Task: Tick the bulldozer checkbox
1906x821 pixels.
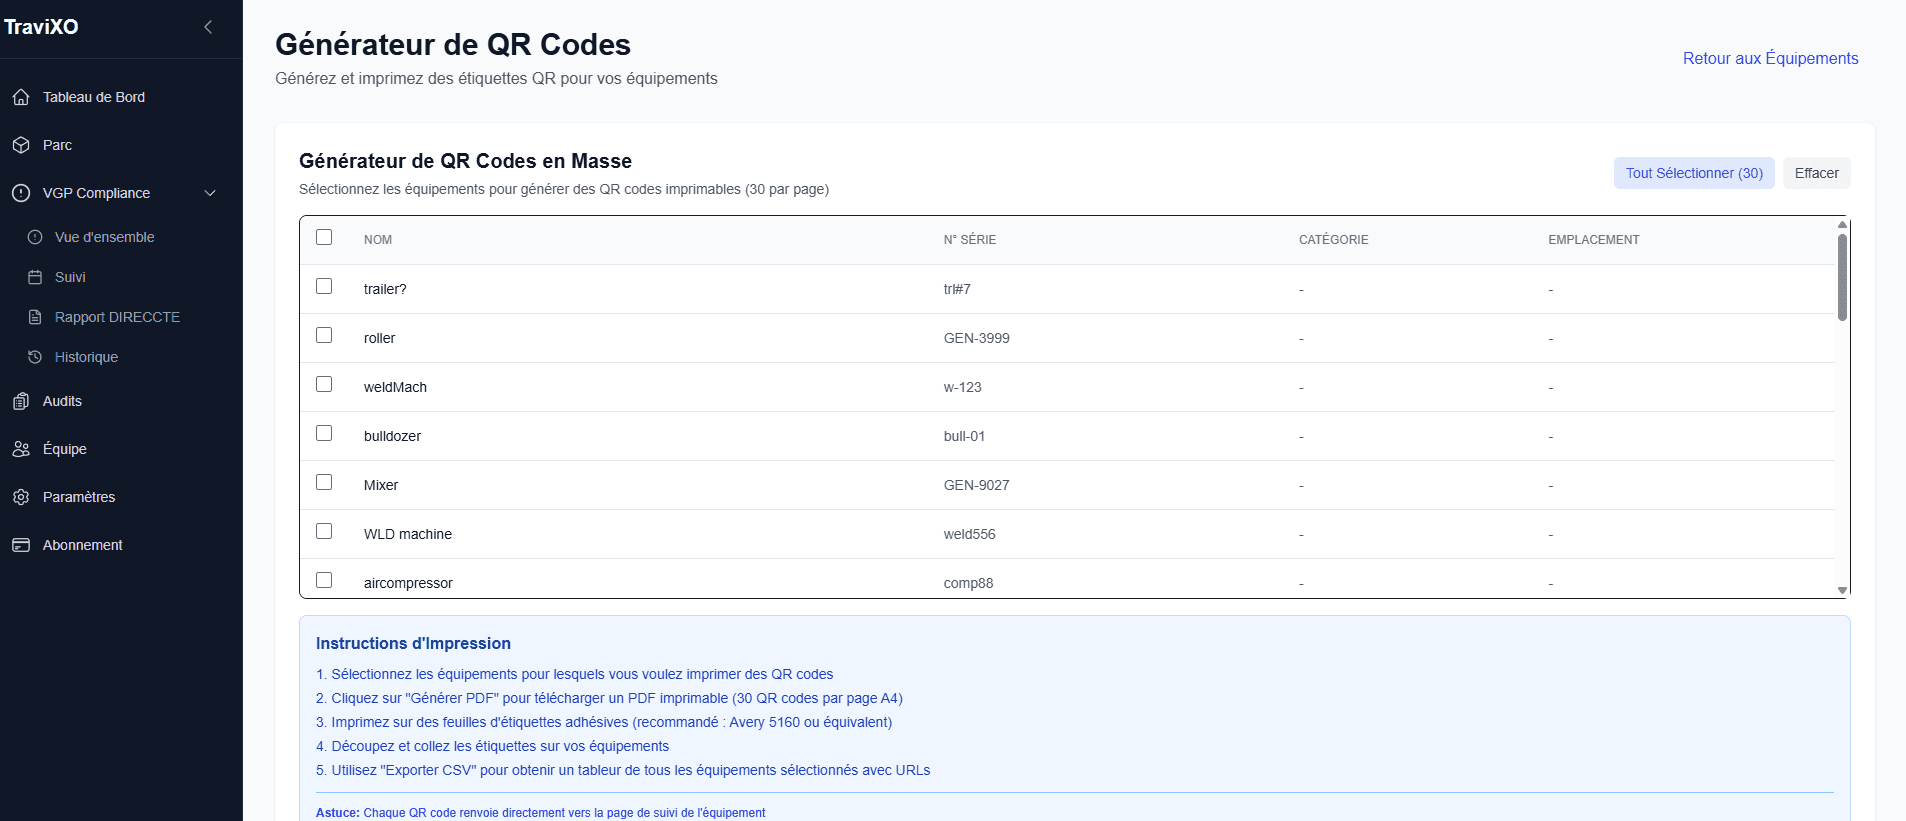Action: [x=324, y=433]
